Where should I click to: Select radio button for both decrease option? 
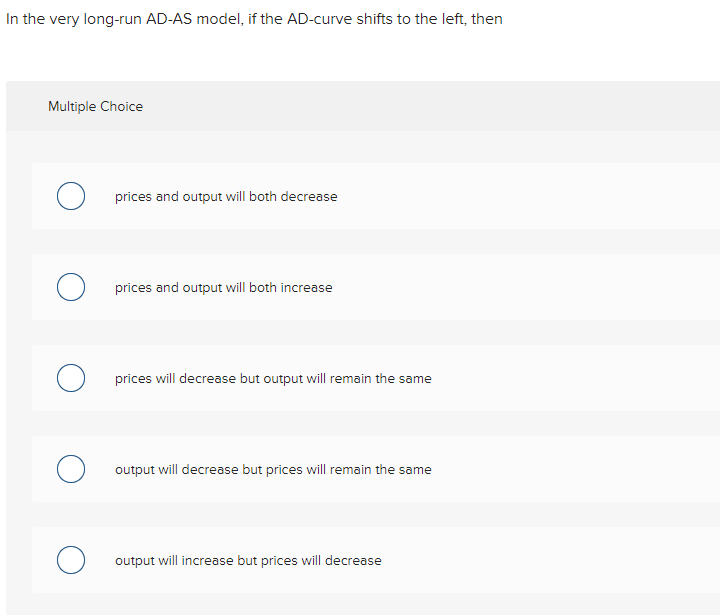click(x=70, y=196)
